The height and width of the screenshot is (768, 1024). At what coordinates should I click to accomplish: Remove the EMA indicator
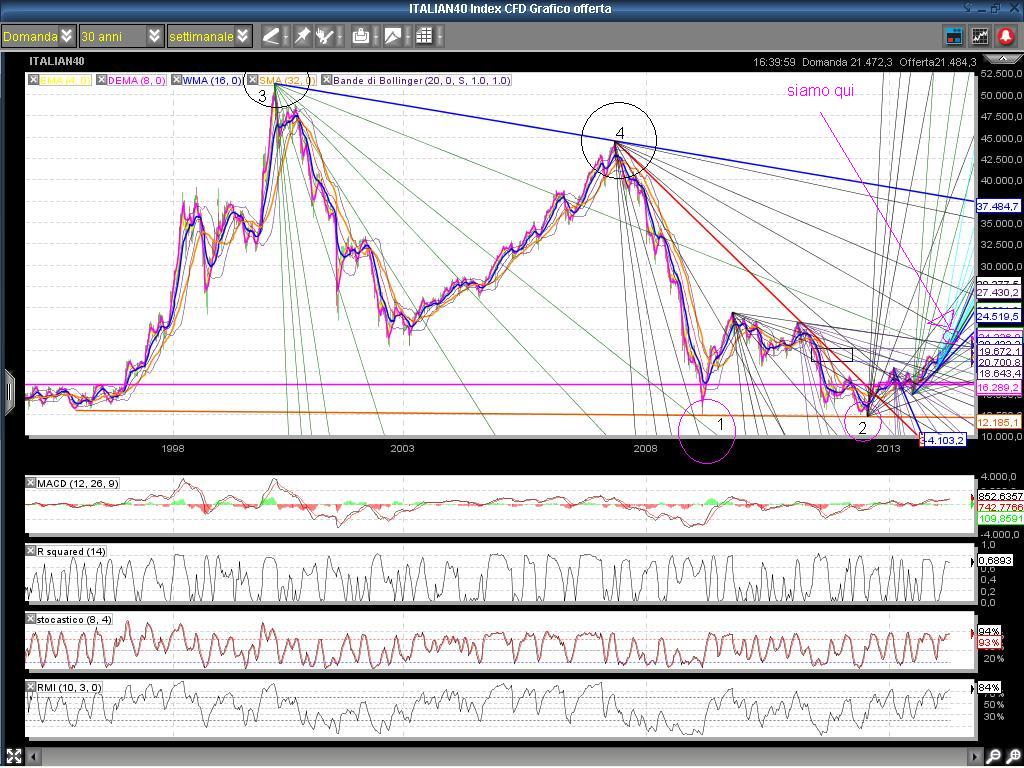[32, 80]
